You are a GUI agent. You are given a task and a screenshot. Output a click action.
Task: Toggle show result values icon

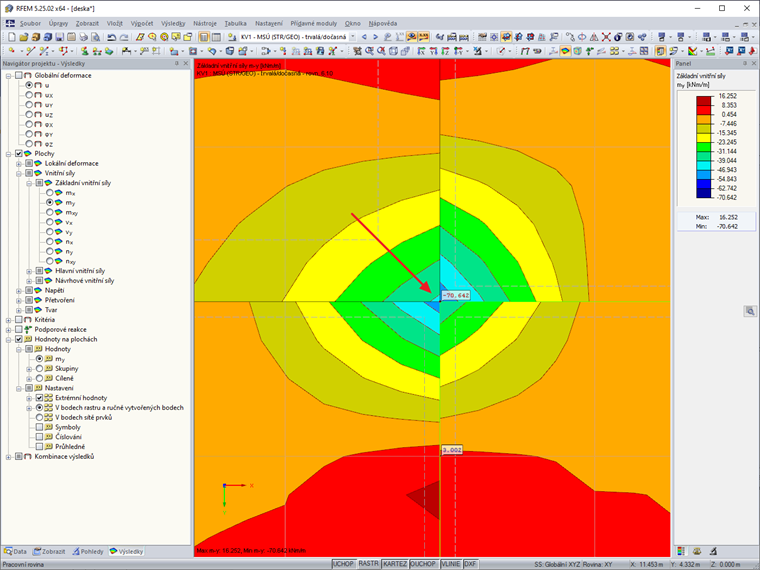[x=423, y=37]
